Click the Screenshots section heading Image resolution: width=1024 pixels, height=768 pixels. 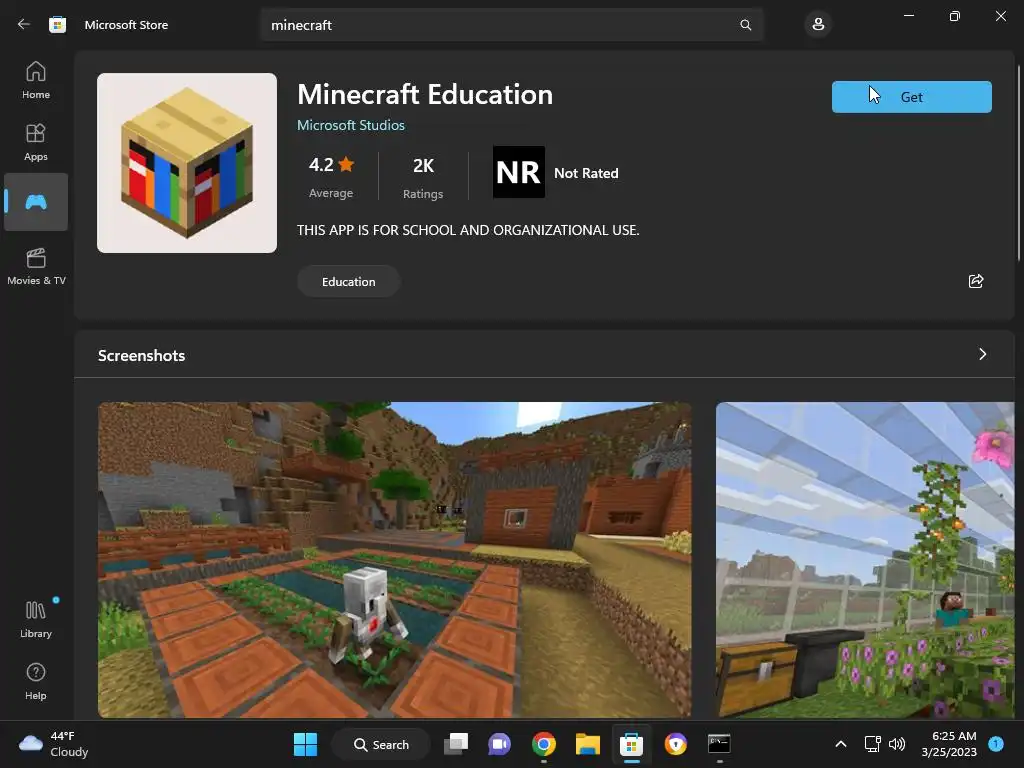pos(142,355)
